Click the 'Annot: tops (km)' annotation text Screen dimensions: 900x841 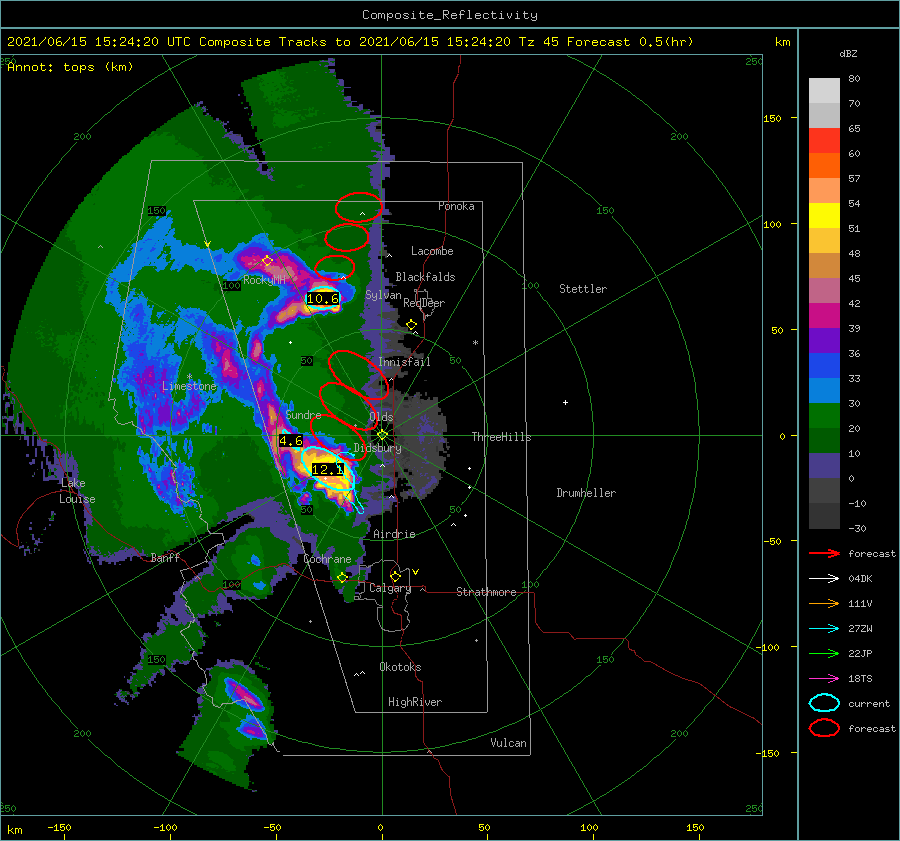[x=70, y=67]
